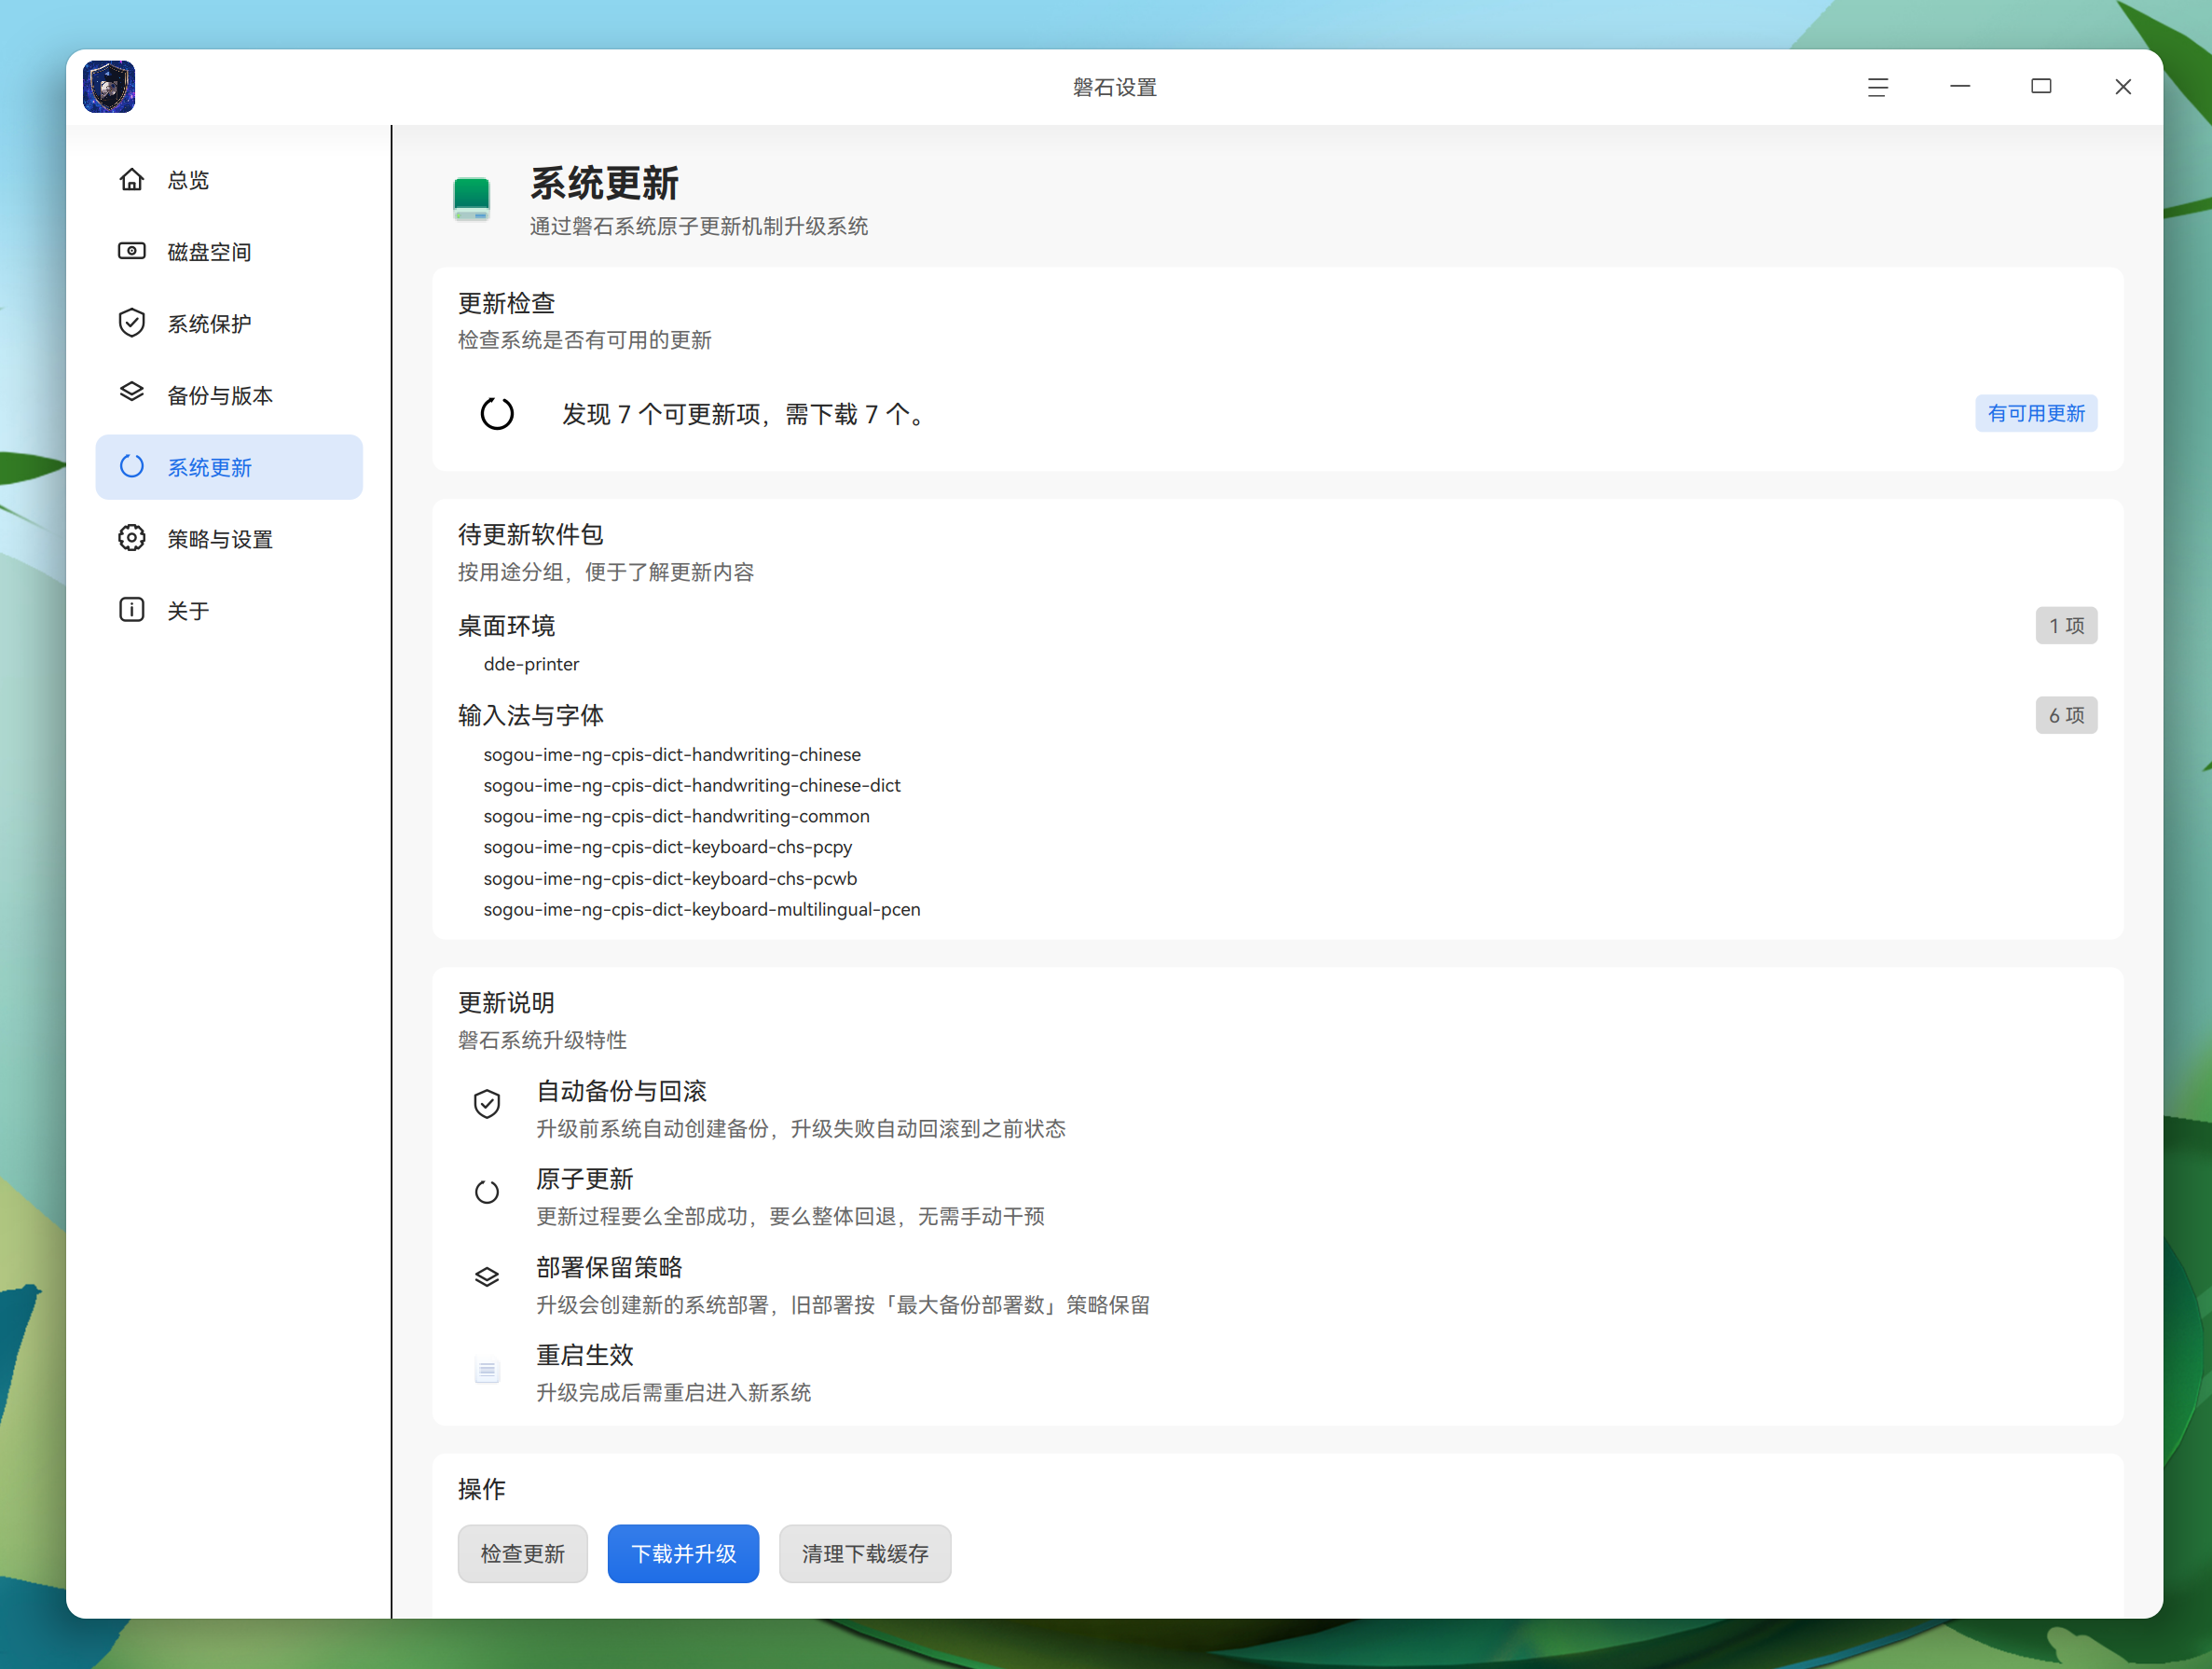Click the document icon for 重启生效
Viewport: 2212px width, 1669px height.
[x=487, y=1370]
